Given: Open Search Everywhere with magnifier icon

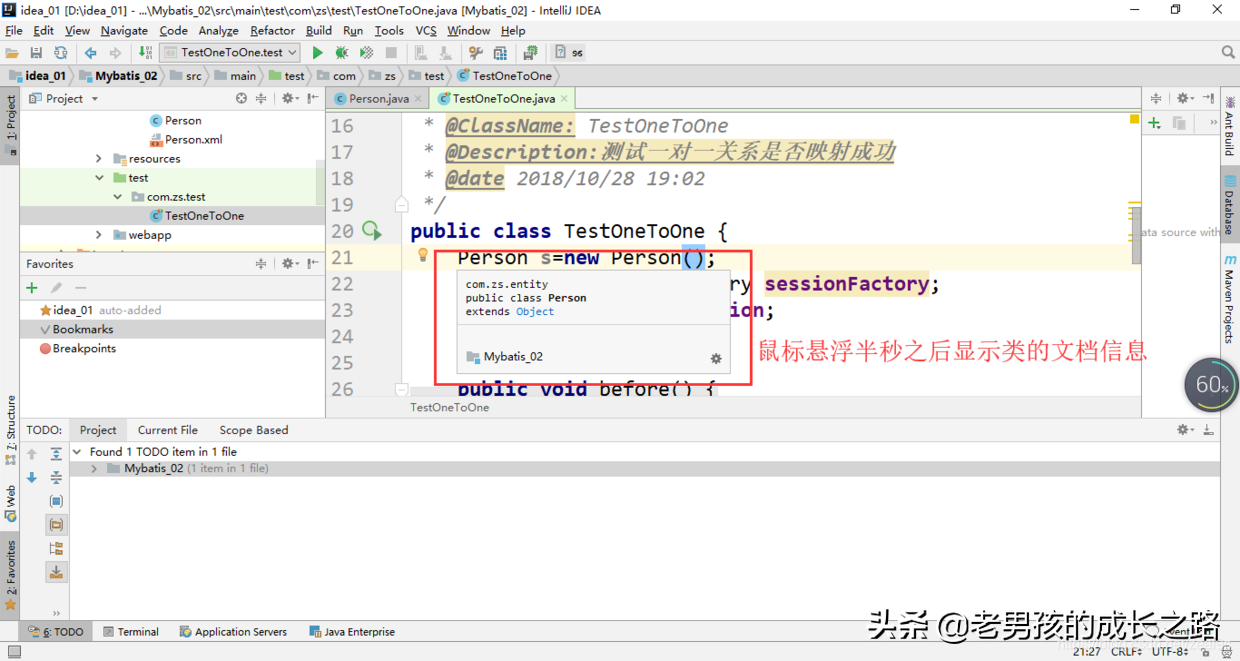Looking at the screenshot, I should point(1228,52).
